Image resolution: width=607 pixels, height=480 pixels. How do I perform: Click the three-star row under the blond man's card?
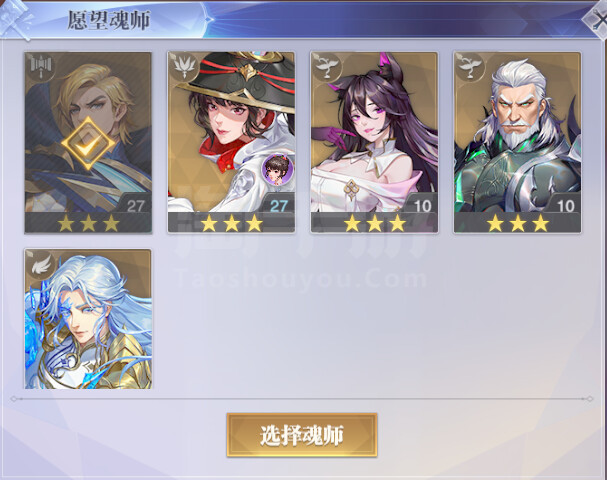point(88,223)
